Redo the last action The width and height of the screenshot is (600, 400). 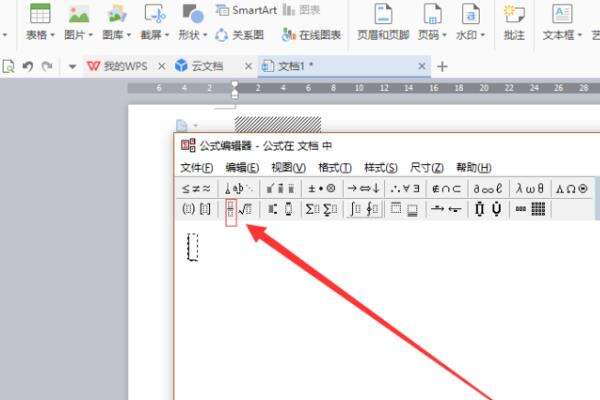point(47,66)
